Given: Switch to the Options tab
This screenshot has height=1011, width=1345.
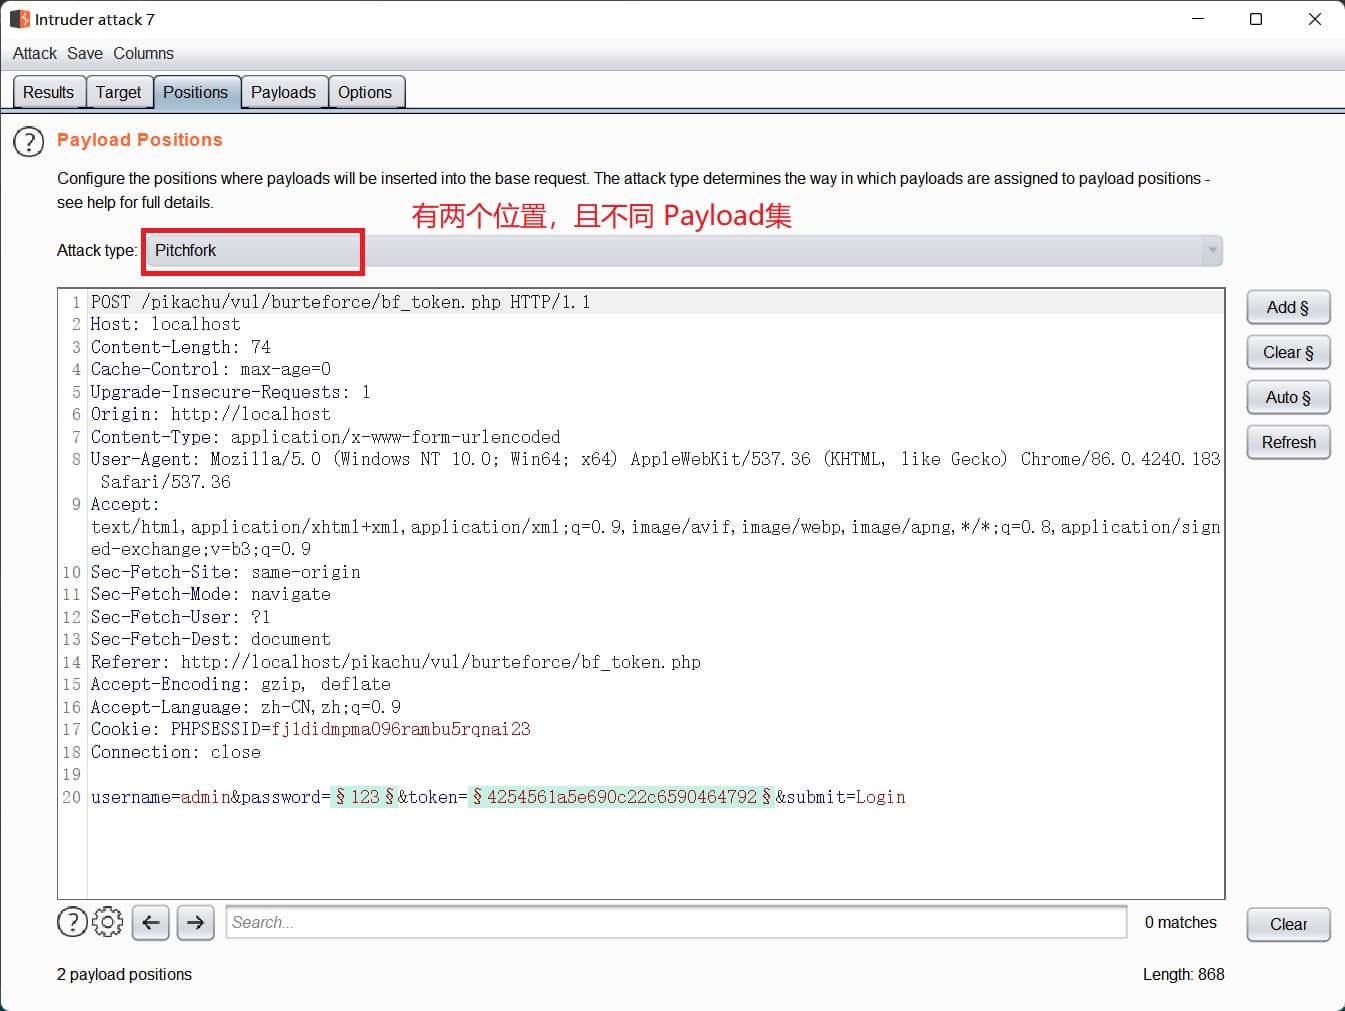Looking at the screenshot, I should [x=365, y=92].
